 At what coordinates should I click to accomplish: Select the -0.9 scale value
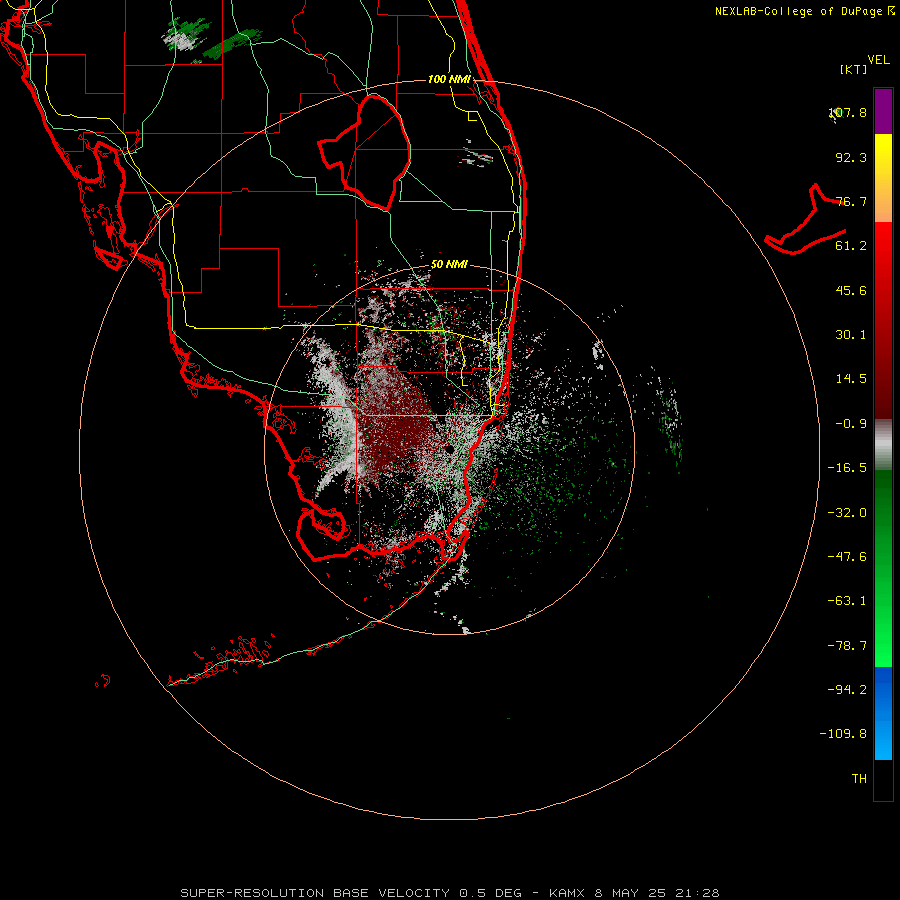click(851, 424)
